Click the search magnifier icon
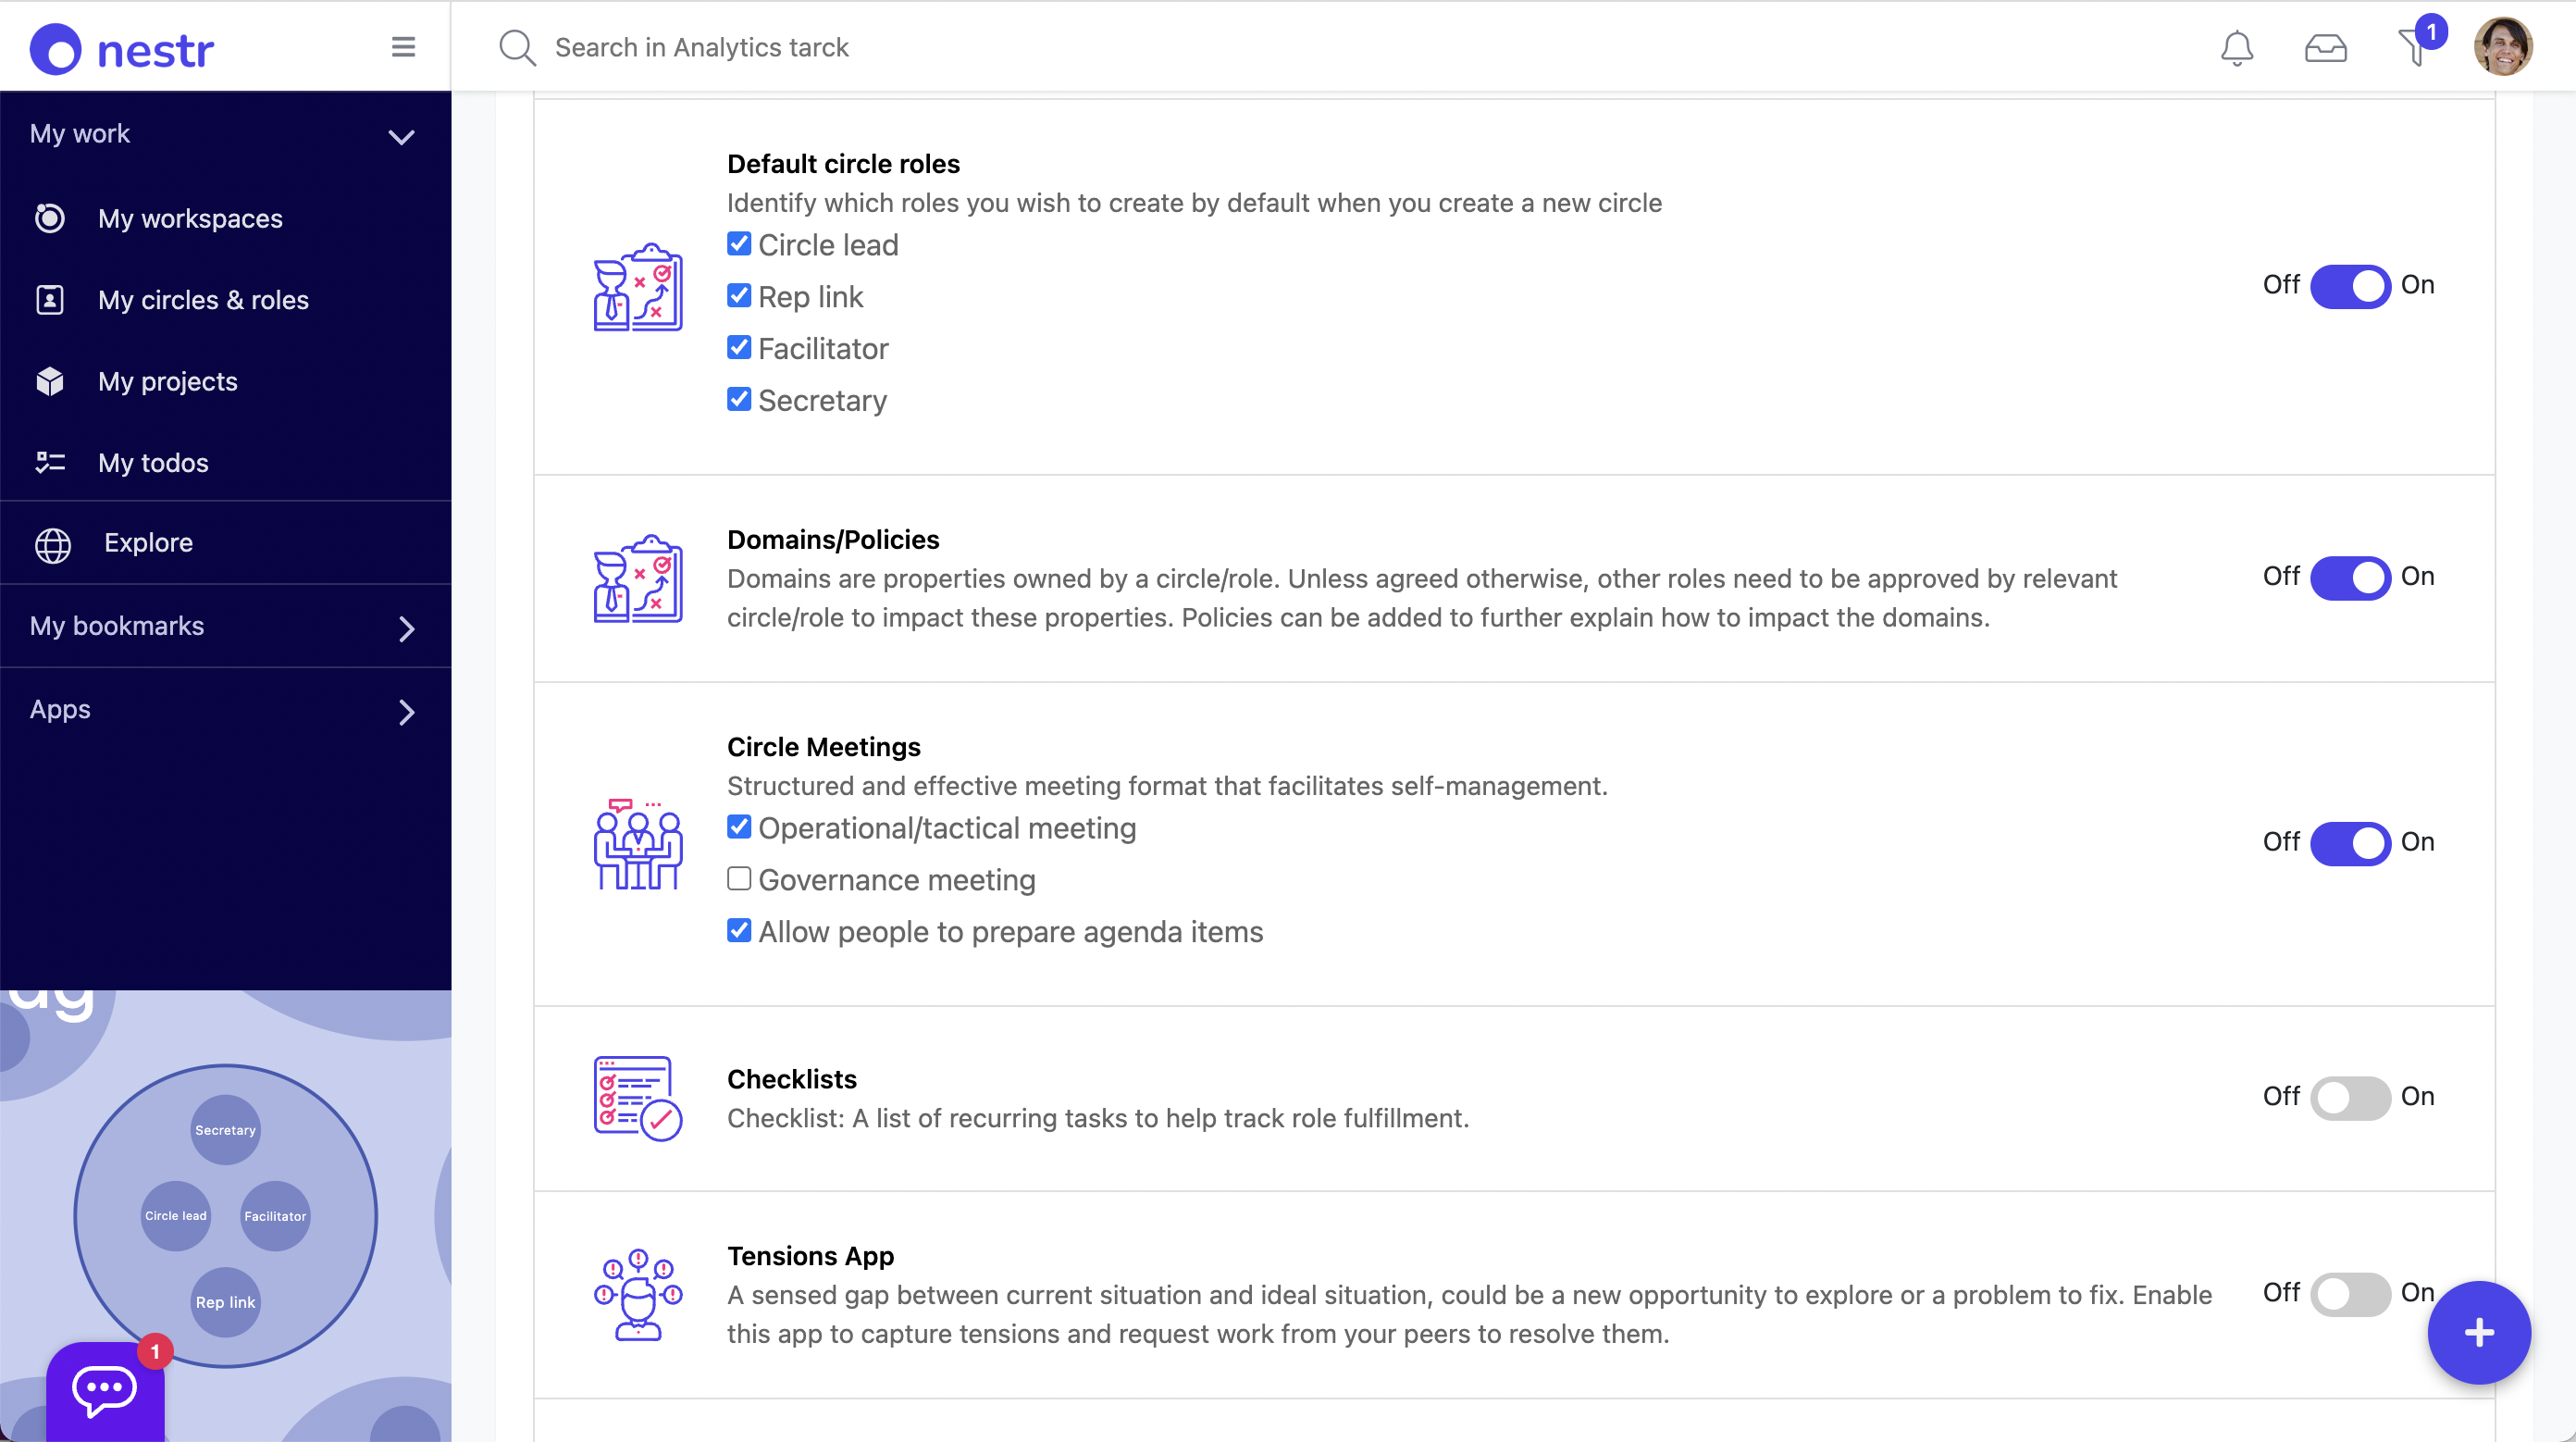This screenshot has height=1442, width=2576. tap(517, 48)
